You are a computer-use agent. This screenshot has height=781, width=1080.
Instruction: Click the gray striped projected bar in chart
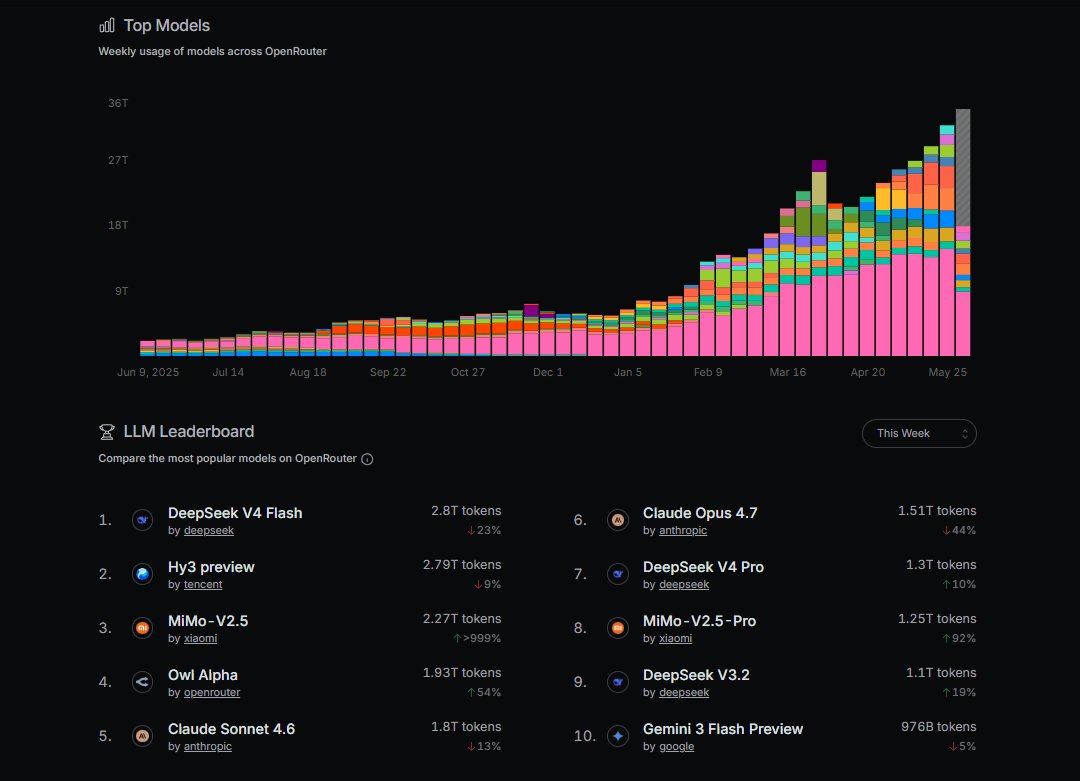[963, 167]
